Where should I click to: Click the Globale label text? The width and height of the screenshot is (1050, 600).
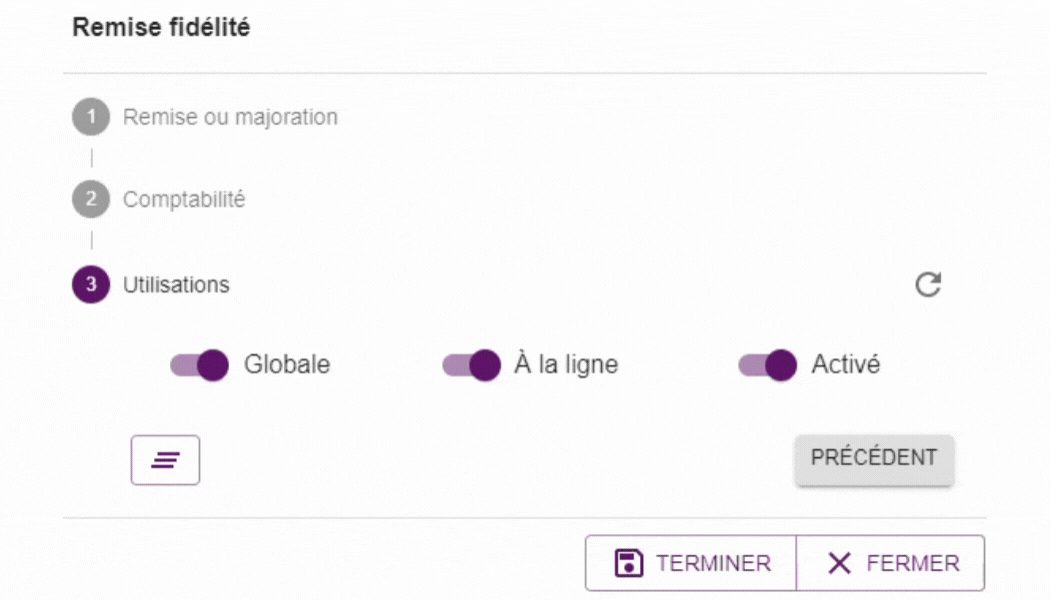coord(287,365)
